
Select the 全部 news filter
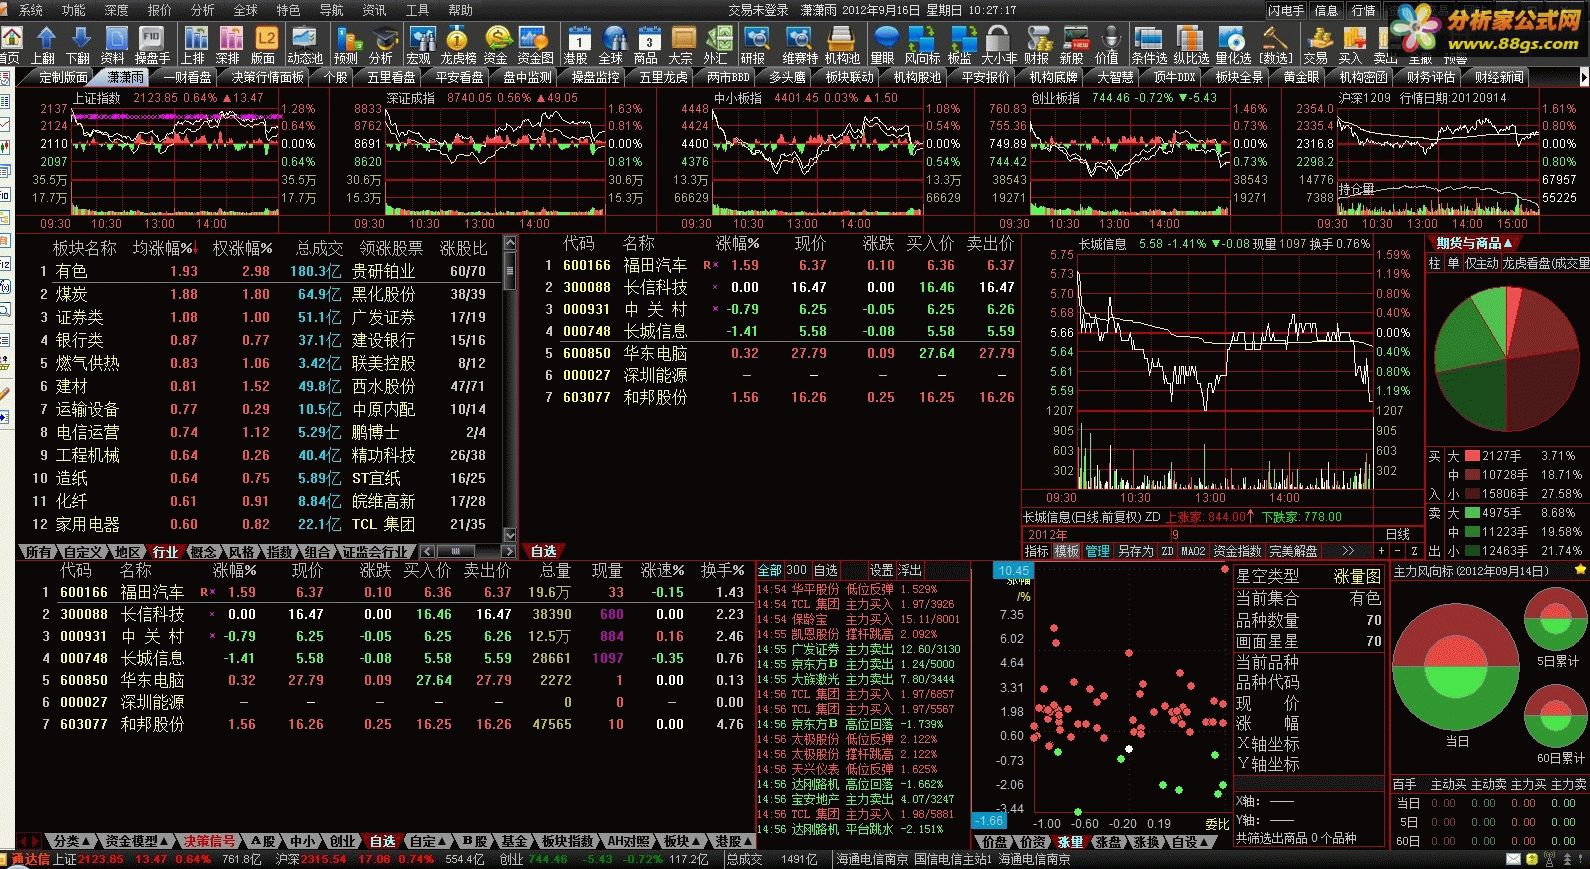[769, 570]
